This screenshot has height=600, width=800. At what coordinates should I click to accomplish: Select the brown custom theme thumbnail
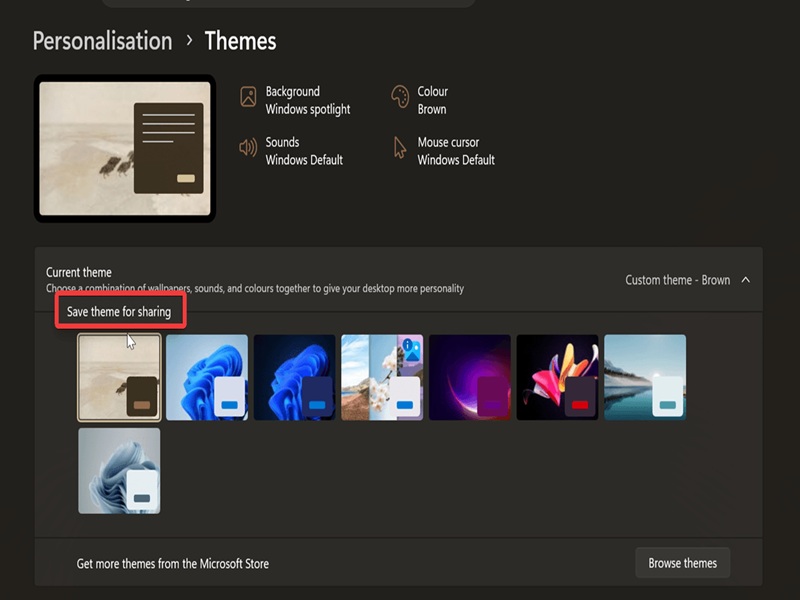(119, 378)
